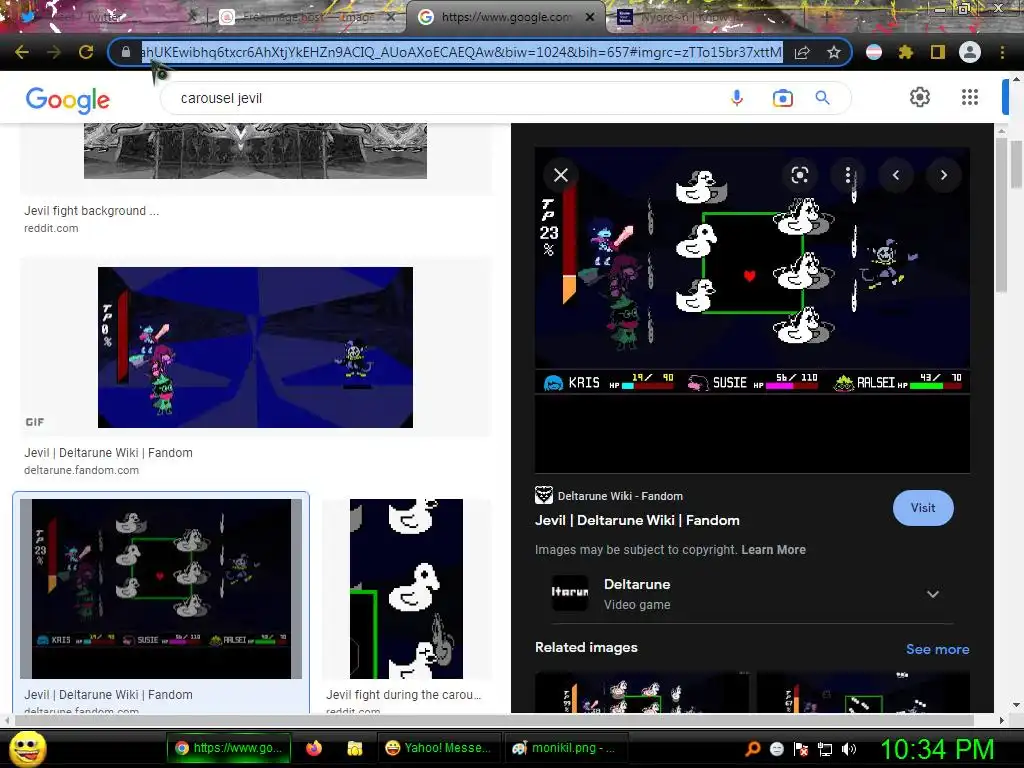Viewport: 1024px width, 768px height.
Task: Toggle the browser side panel icon
Action: point(938,52)
